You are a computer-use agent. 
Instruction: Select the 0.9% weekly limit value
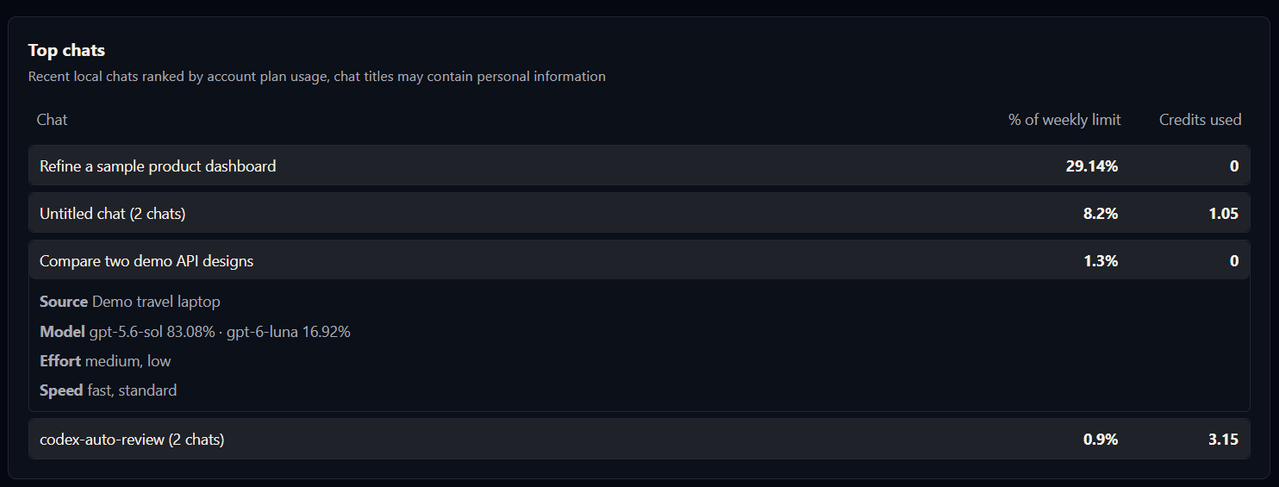1100,439
